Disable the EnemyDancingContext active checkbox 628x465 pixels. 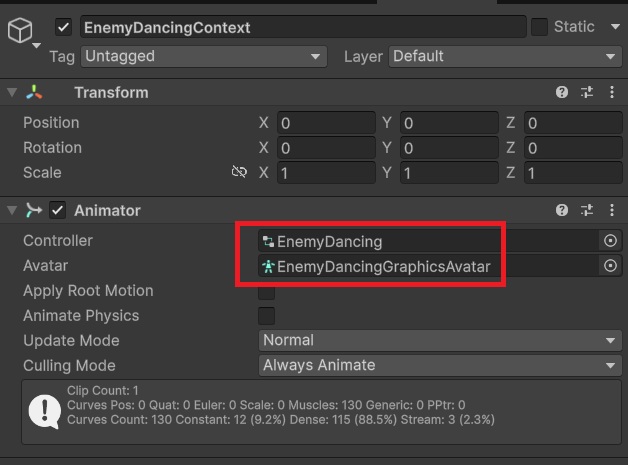64,27
